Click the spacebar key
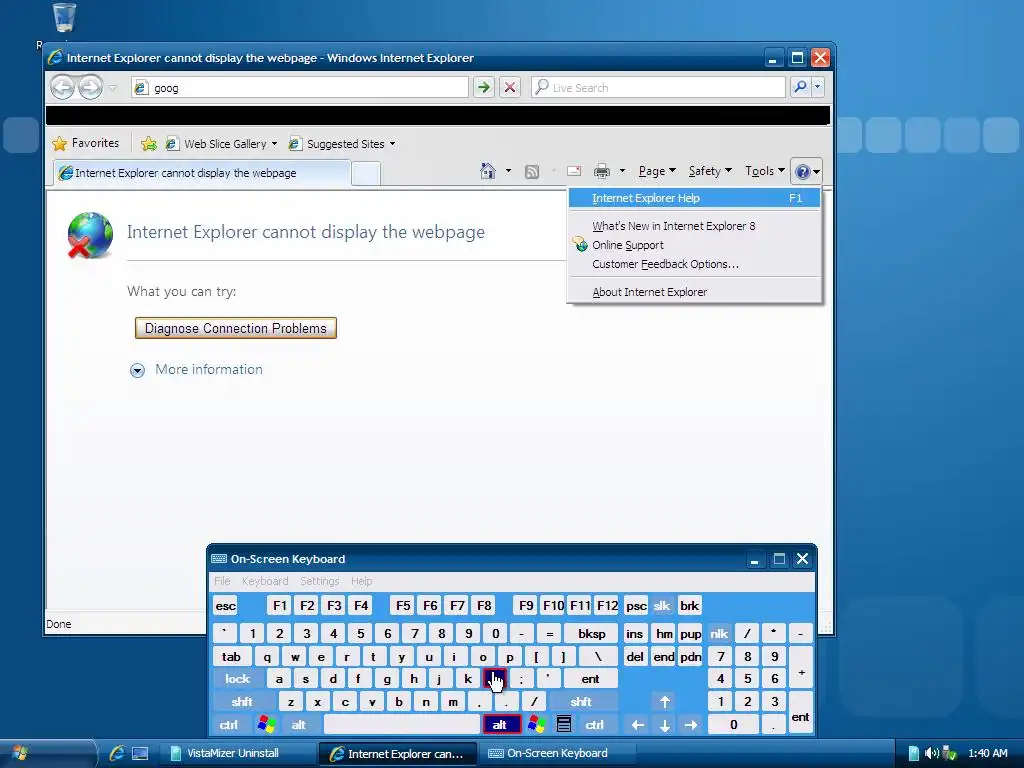Screen dimensions: 1024x768 (x=402, y=725)
